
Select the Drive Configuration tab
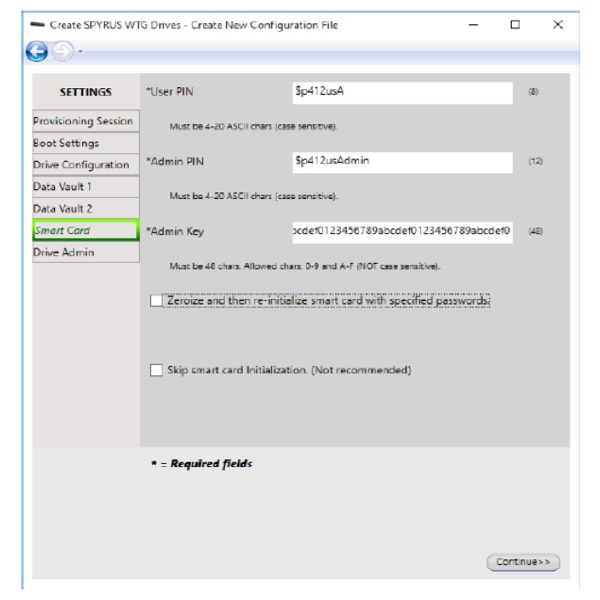click(86, 165)
